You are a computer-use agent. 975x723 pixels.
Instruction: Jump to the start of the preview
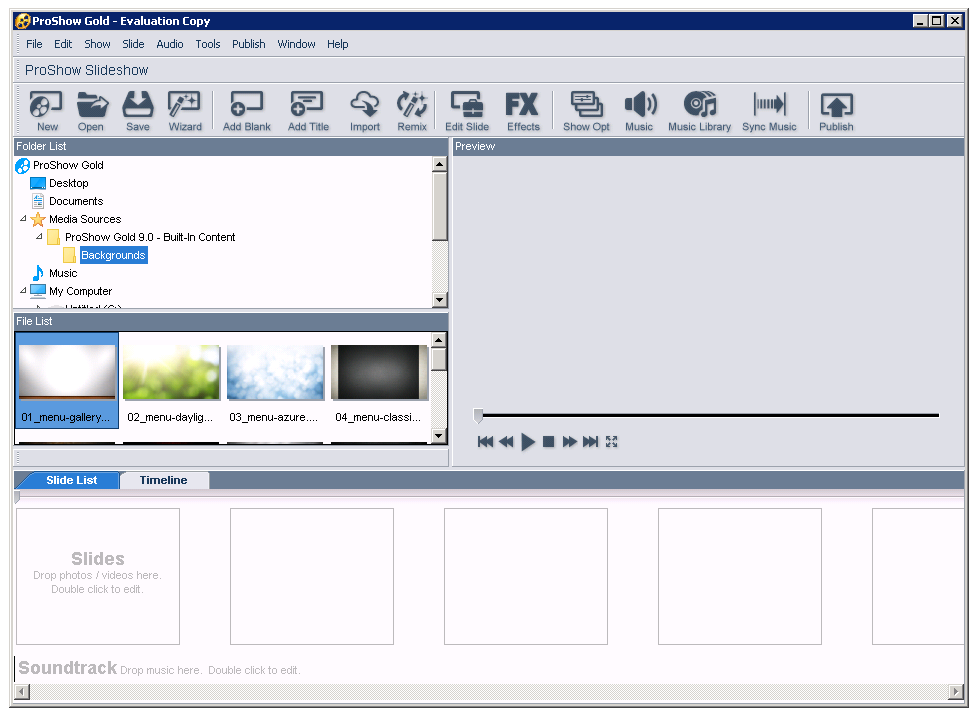[x=485, y=441]
